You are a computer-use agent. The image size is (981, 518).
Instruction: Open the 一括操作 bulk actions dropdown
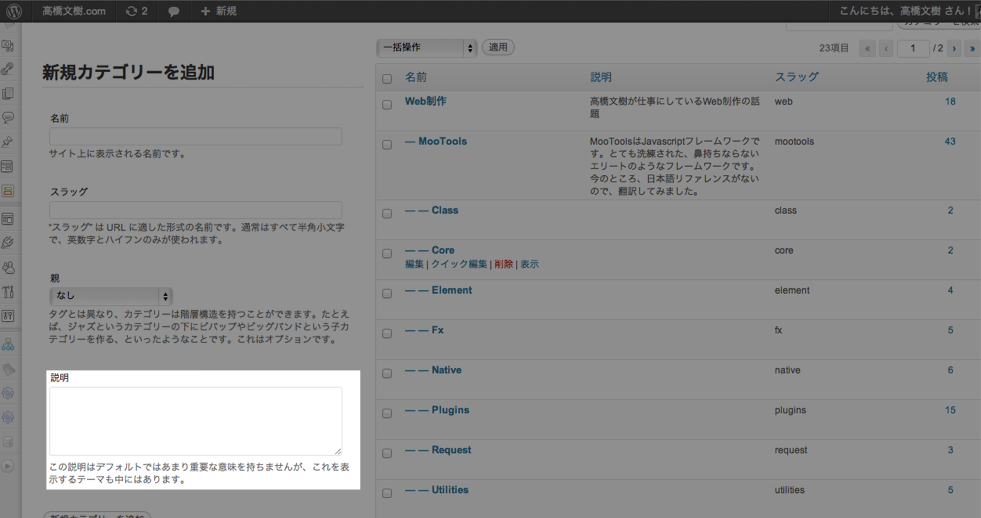(x=426, y=48)
